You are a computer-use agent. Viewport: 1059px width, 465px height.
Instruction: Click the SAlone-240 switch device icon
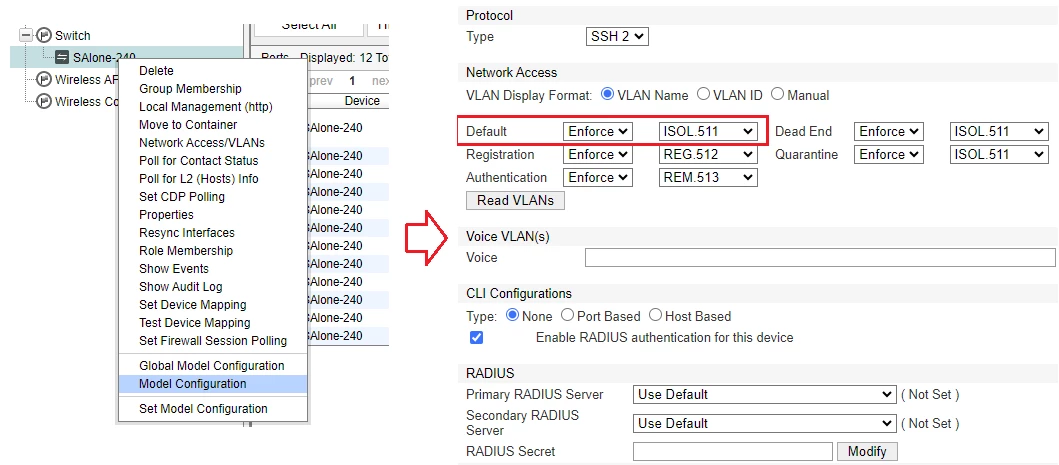62,57
